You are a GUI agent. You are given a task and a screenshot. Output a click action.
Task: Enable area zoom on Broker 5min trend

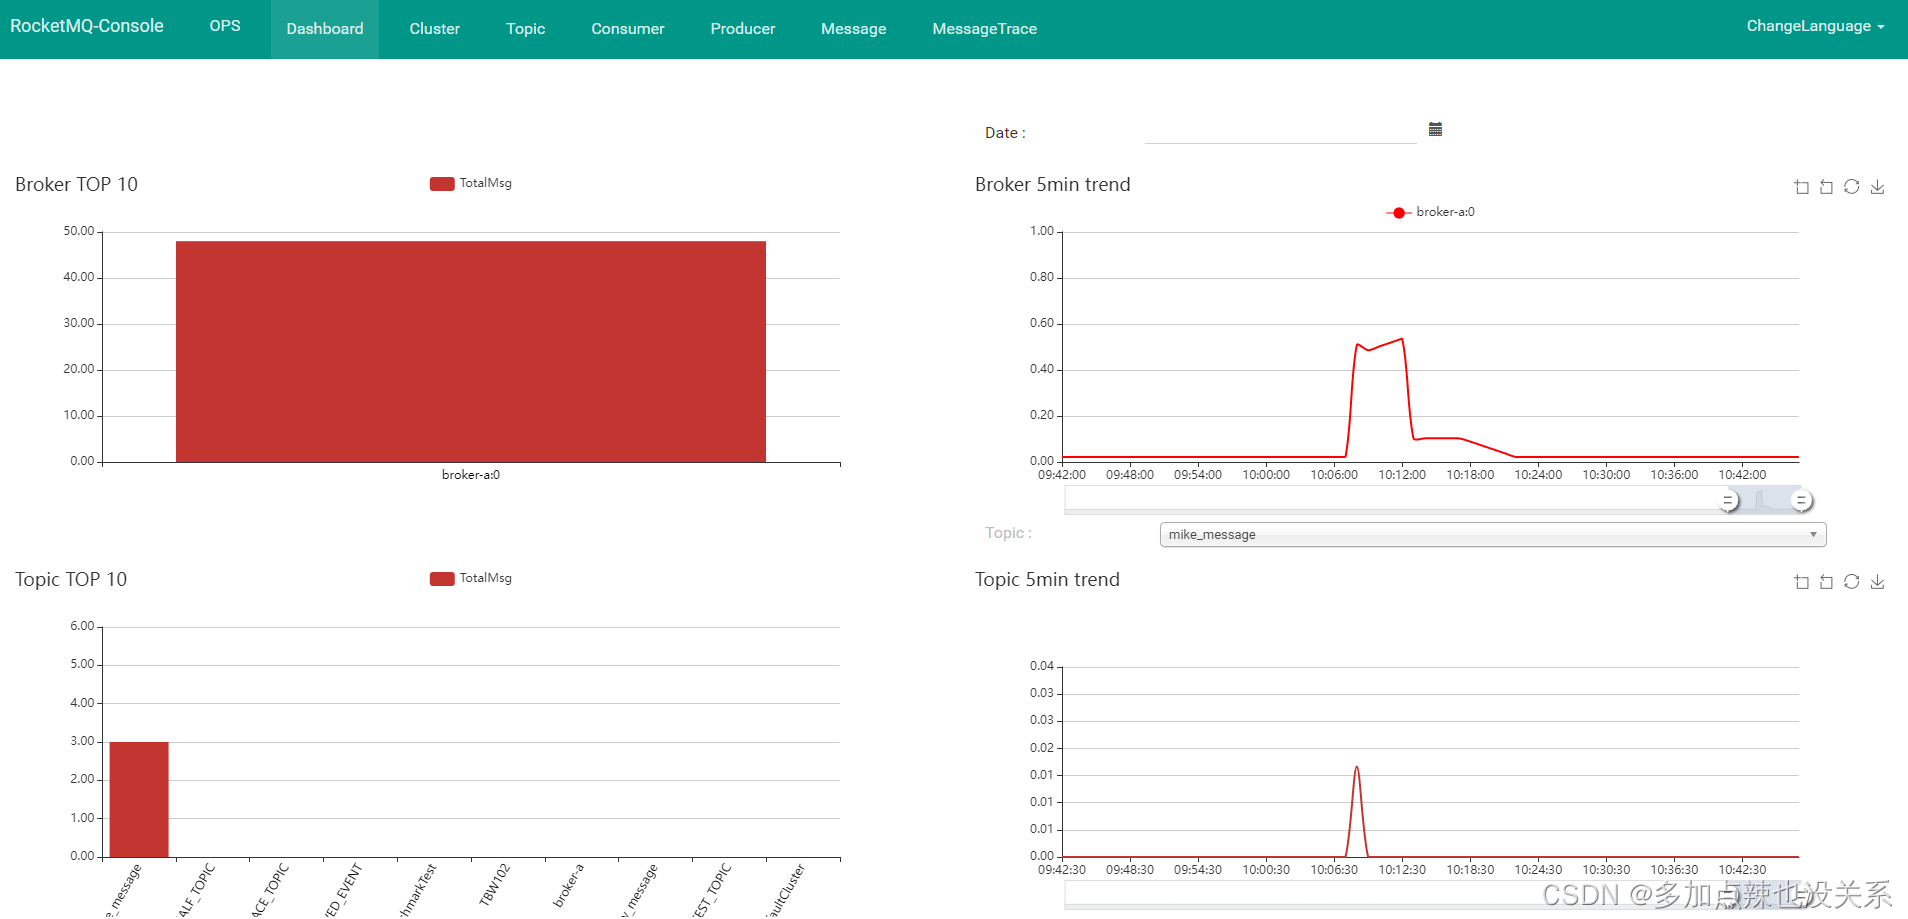[1802, 187]
